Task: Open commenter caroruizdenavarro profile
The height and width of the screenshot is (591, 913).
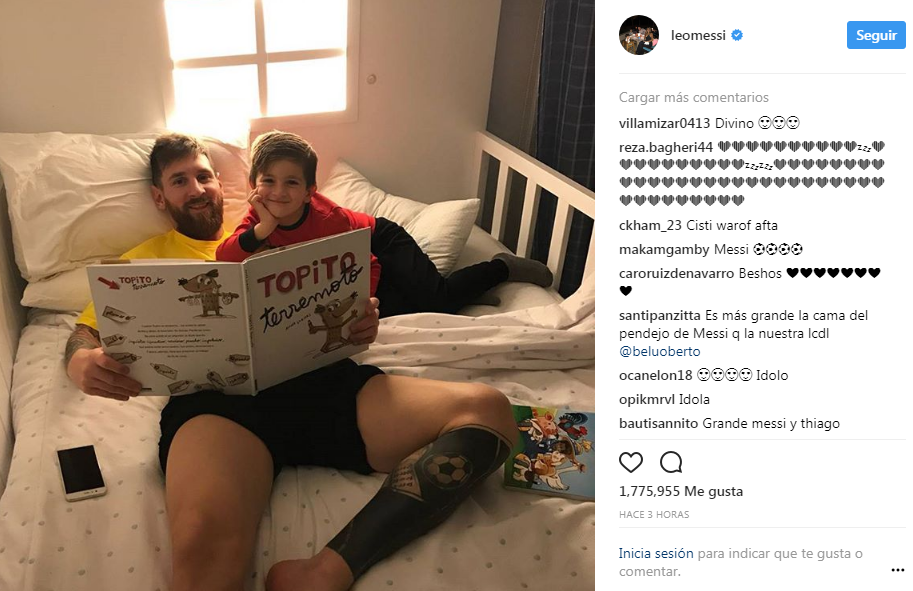Action: [x=677, y=273]
